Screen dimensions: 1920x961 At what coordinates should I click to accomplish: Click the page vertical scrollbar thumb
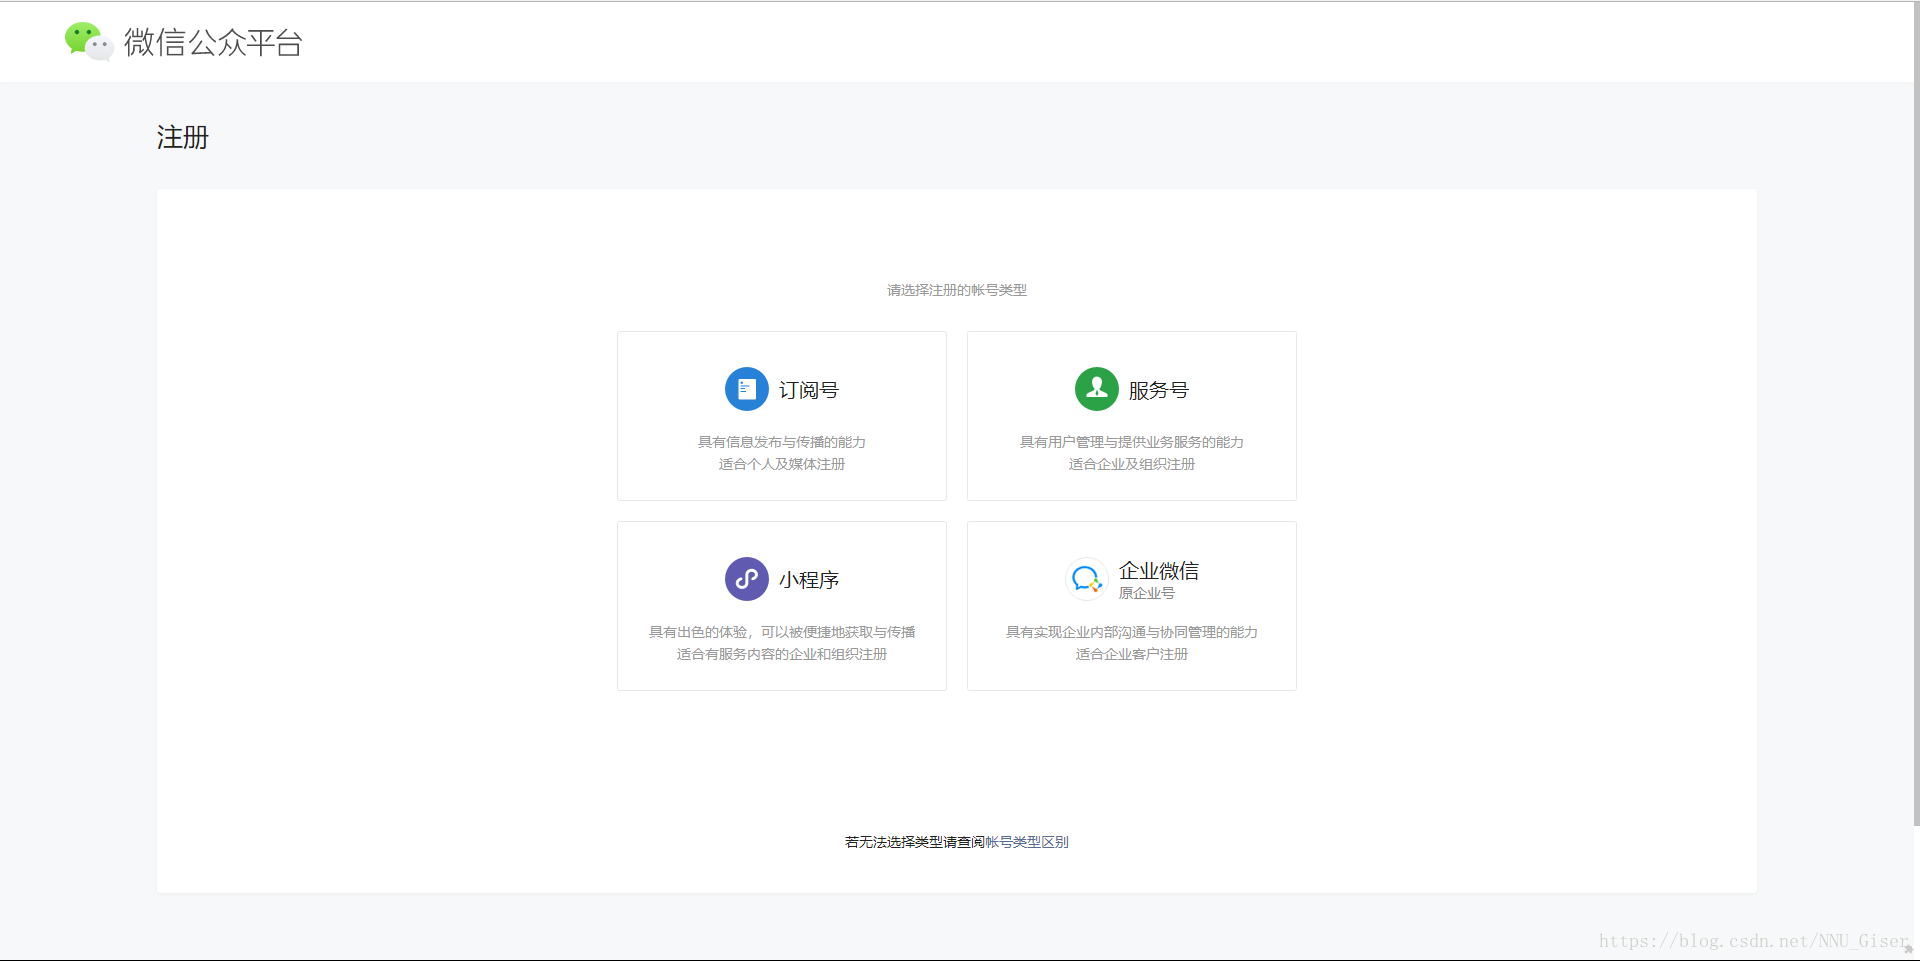click(1916, 413)
